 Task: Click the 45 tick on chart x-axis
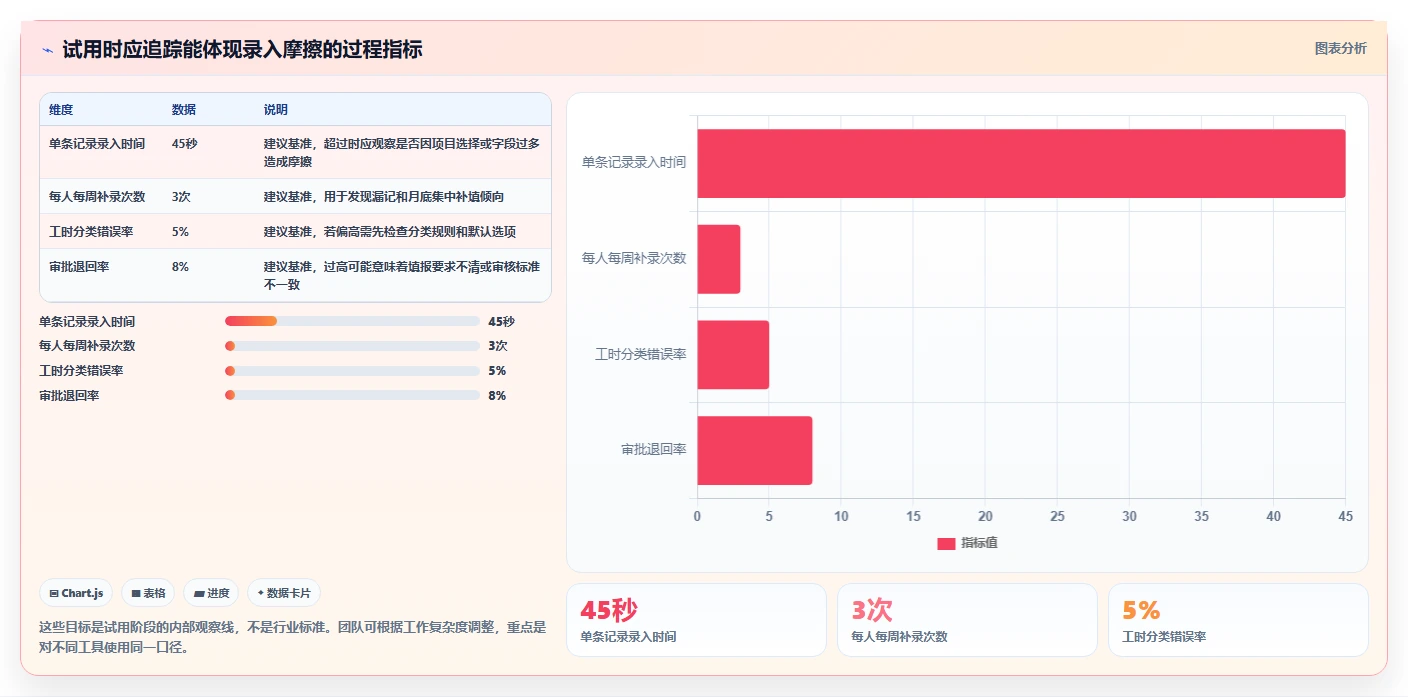1345,517
